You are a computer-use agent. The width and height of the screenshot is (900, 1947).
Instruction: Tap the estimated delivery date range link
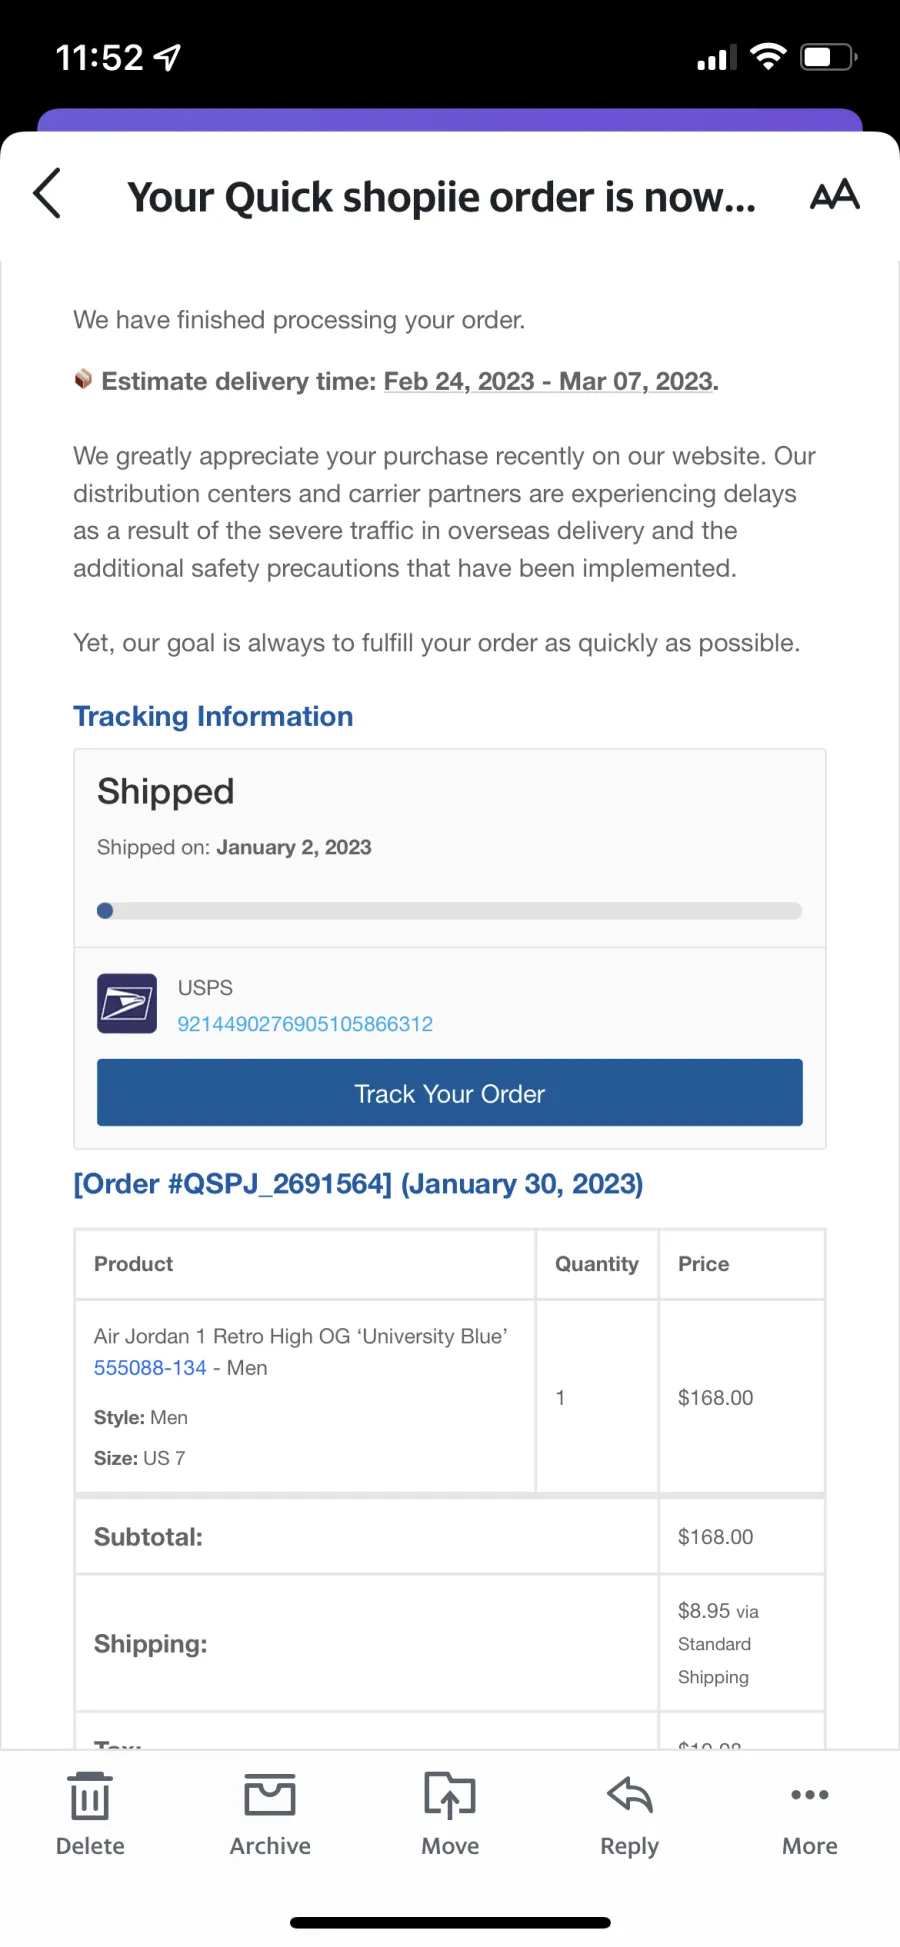[x=549, y=381]
